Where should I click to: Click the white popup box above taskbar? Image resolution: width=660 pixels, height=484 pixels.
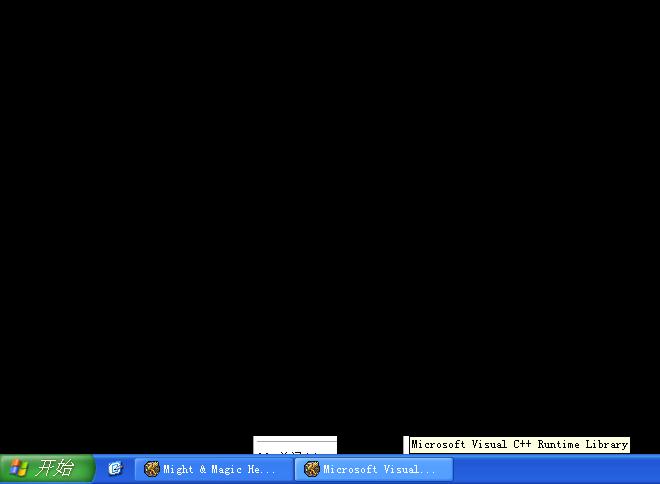point(295,445)
